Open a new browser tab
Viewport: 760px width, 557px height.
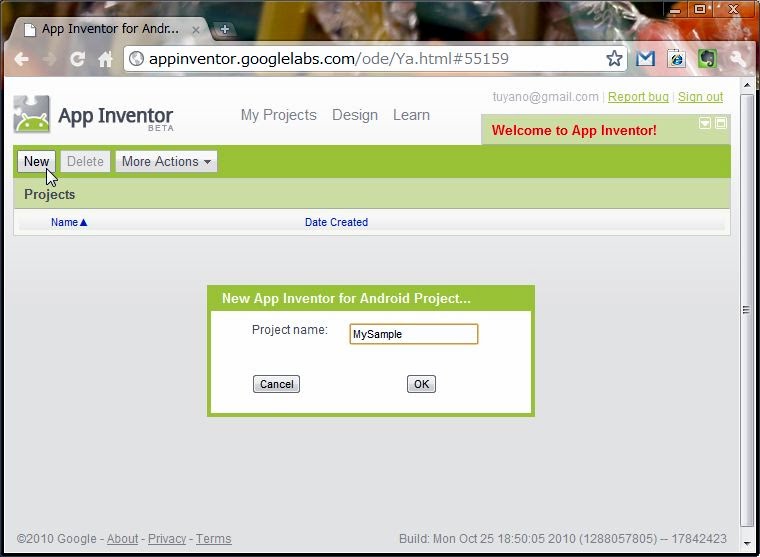click(224, 29)
